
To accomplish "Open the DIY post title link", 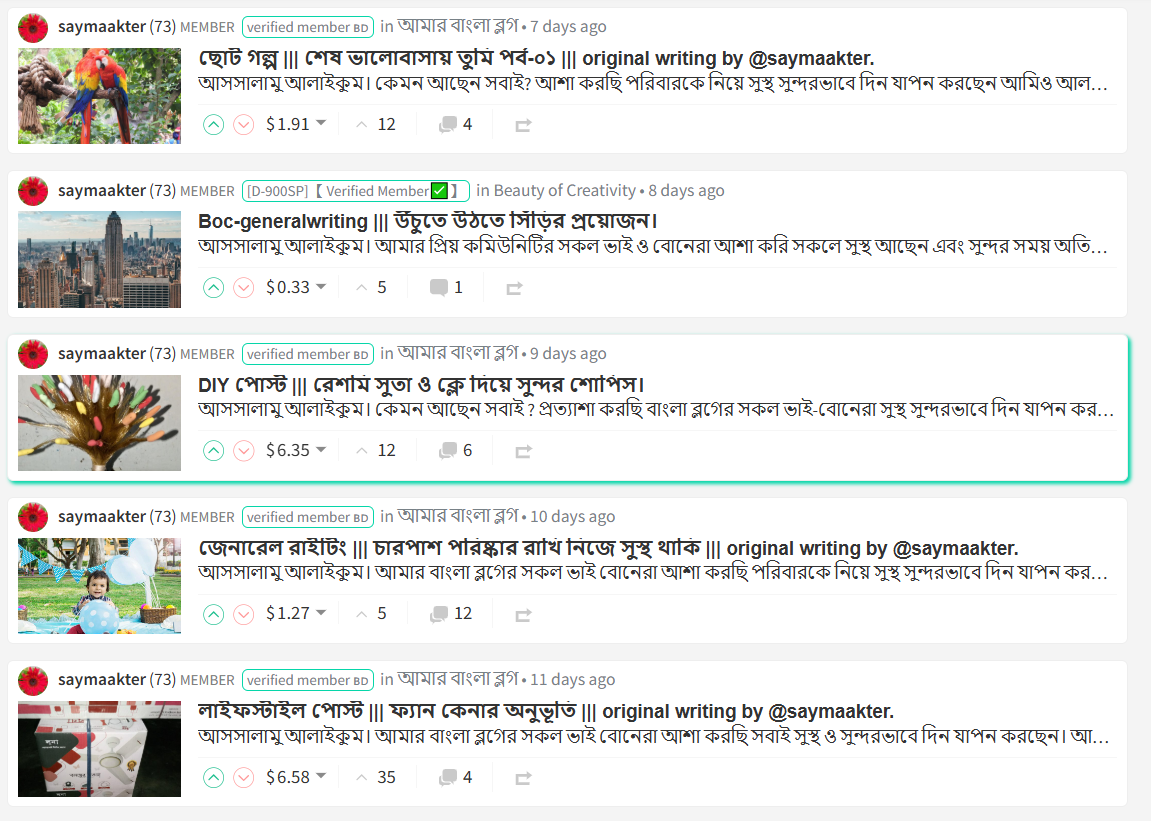I will [x=421, y=385].
